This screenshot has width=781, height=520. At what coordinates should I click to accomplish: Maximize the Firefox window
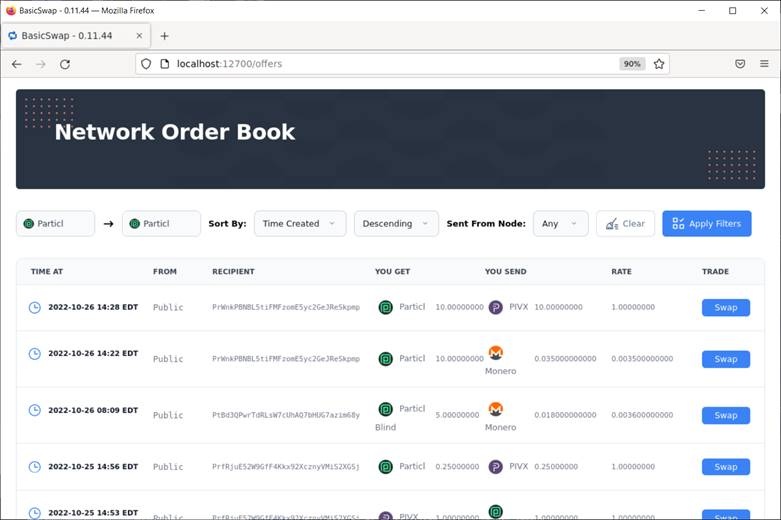pos(733,10)
